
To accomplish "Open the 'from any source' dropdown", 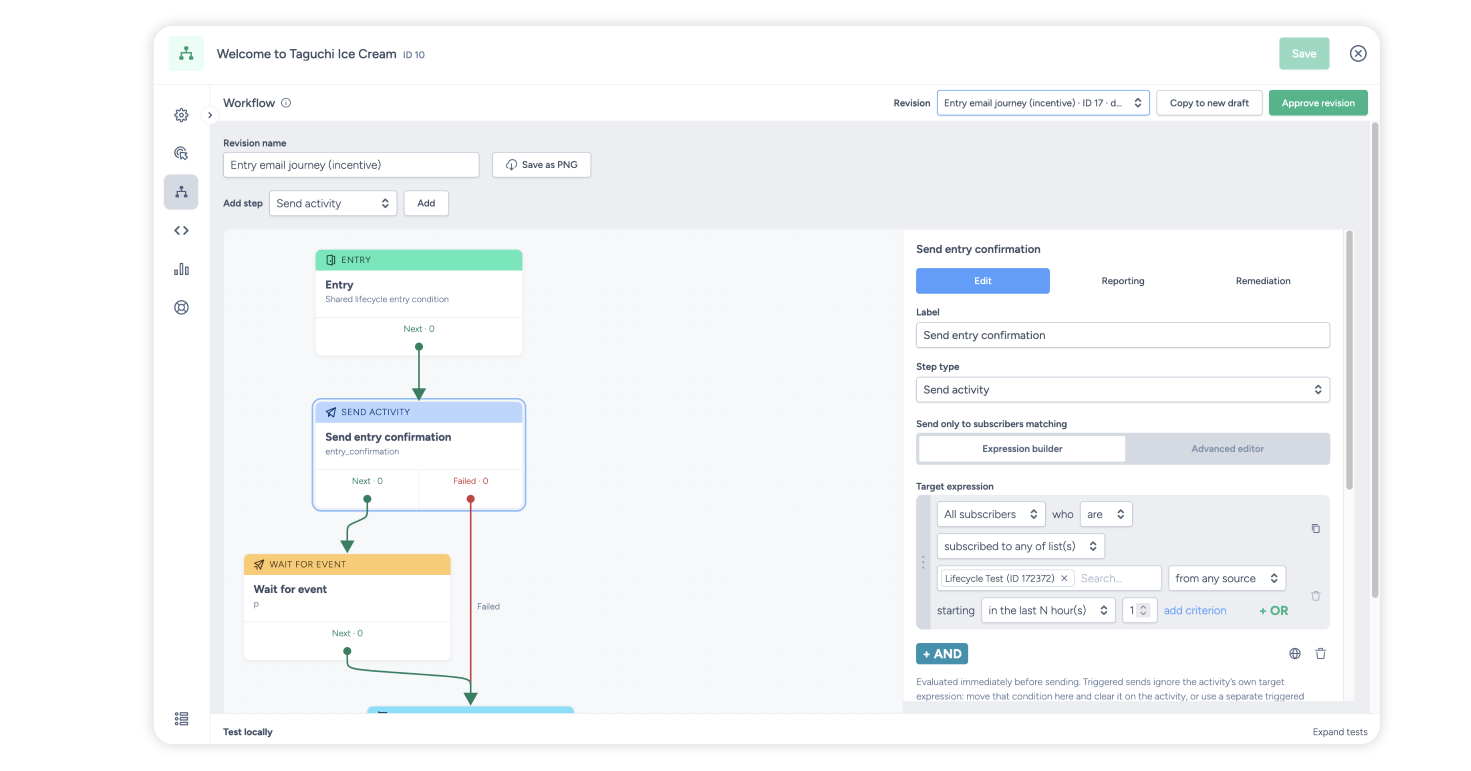I will point(1227,578).
